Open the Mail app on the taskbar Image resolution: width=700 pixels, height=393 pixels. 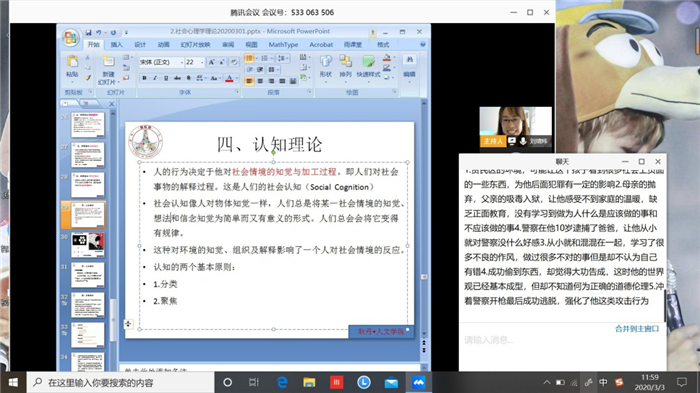pos(391,382)
